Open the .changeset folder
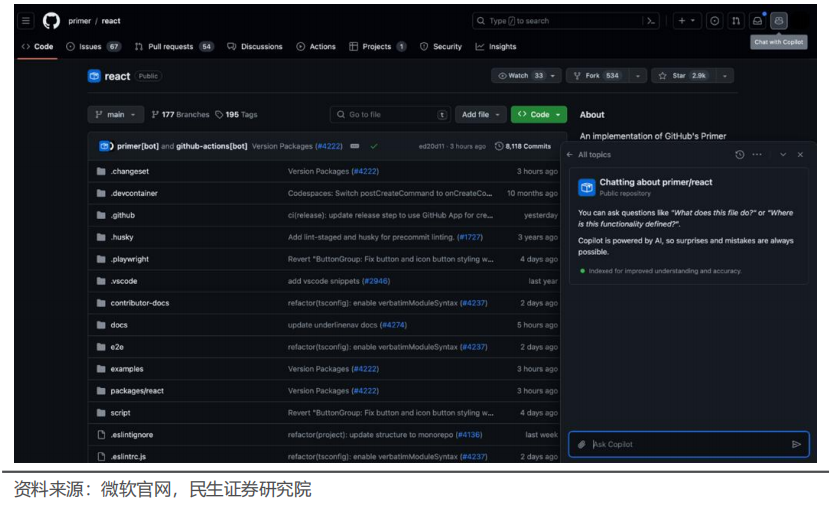 click(x=130, y=171)
